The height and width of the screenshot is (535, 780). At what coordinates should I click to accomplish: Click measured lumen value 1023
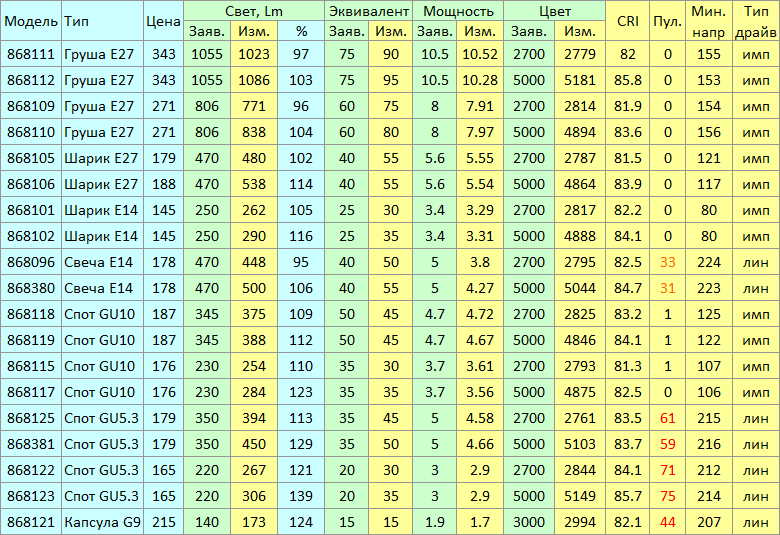254,54
